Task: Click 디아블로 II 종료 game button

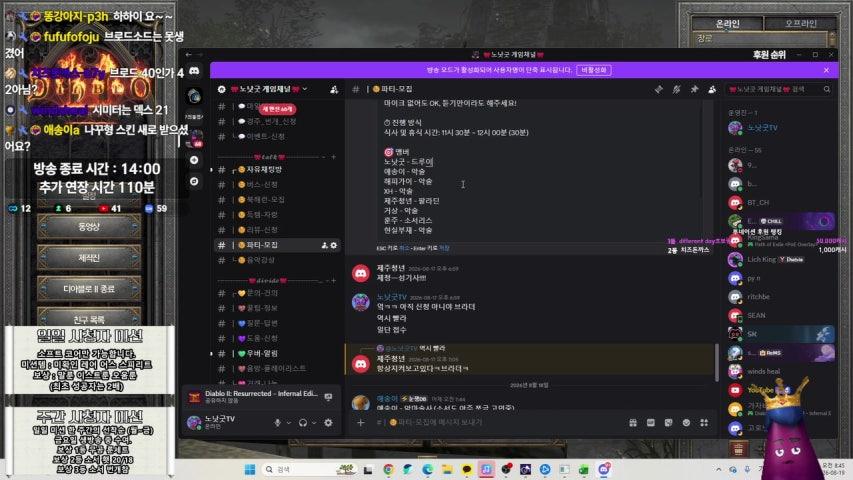Action: tap(89, 288)
